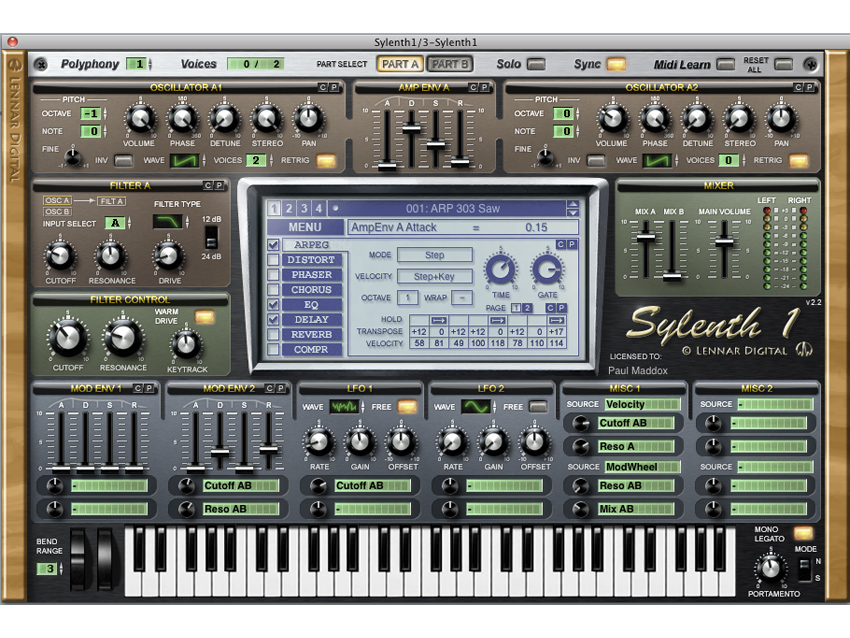The image size is (850, 638).
Task: Uncheck the ARPEG effect checkbox
Action: [273, 245]
